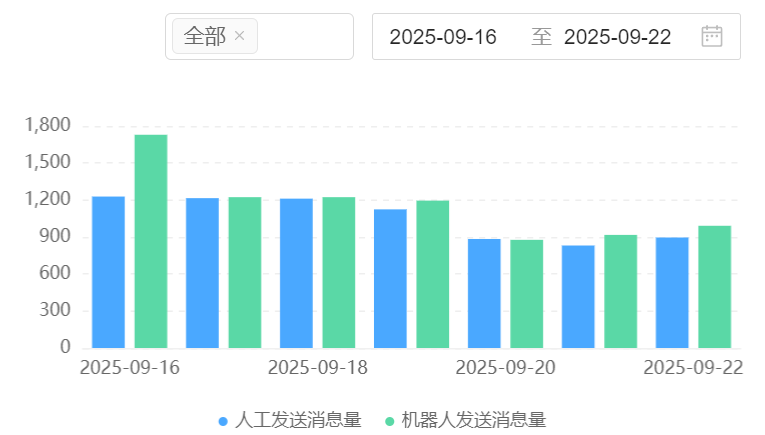Pick the blue bar above 2025-09-18
The height and width of the screenshot is (435, 765).
point(296,273)
